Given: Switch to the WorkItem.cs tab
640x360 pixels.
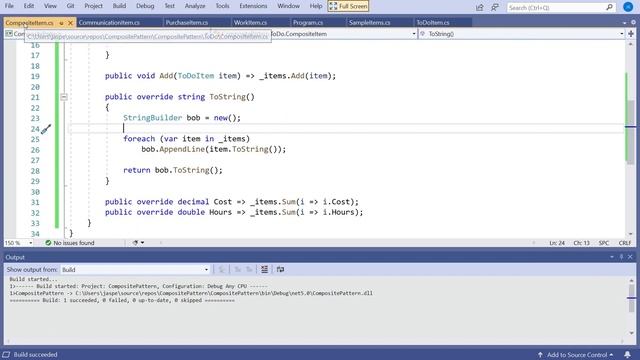Looking at the screenshot, I should coord(250,22).
